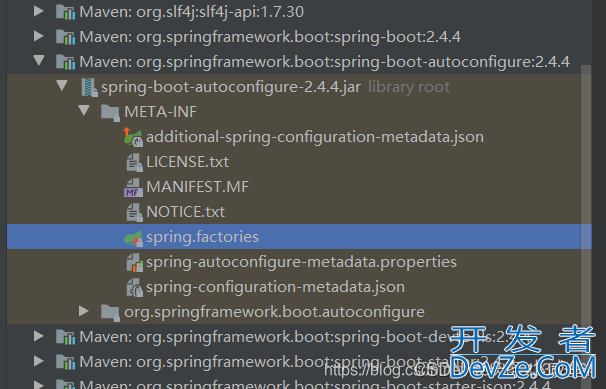The height and width of the screenshot is (389, 606).
Task: Collapse the spring-boot-autoconfigure-2.4.4.jar node
Action: click(x=62, y=85)
